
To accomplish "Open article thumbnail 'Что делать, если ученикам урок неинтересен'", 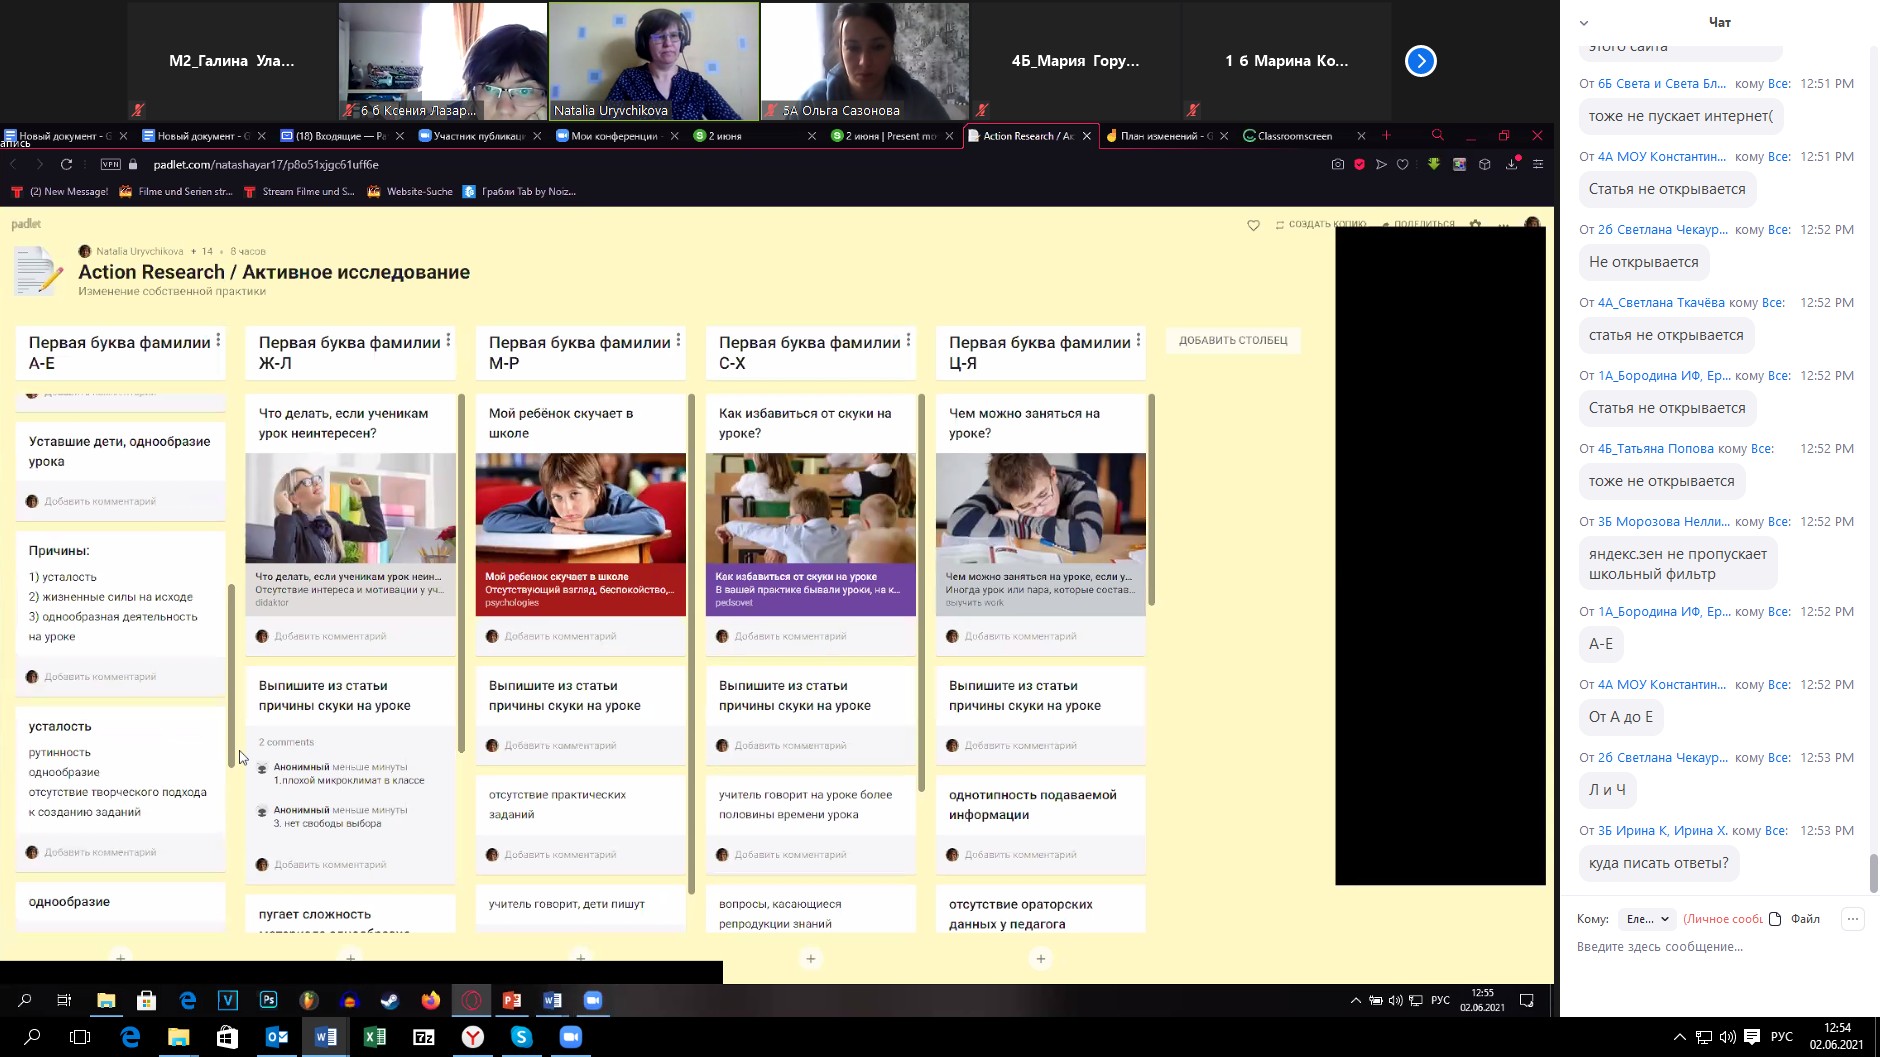I will click(351, 534).
